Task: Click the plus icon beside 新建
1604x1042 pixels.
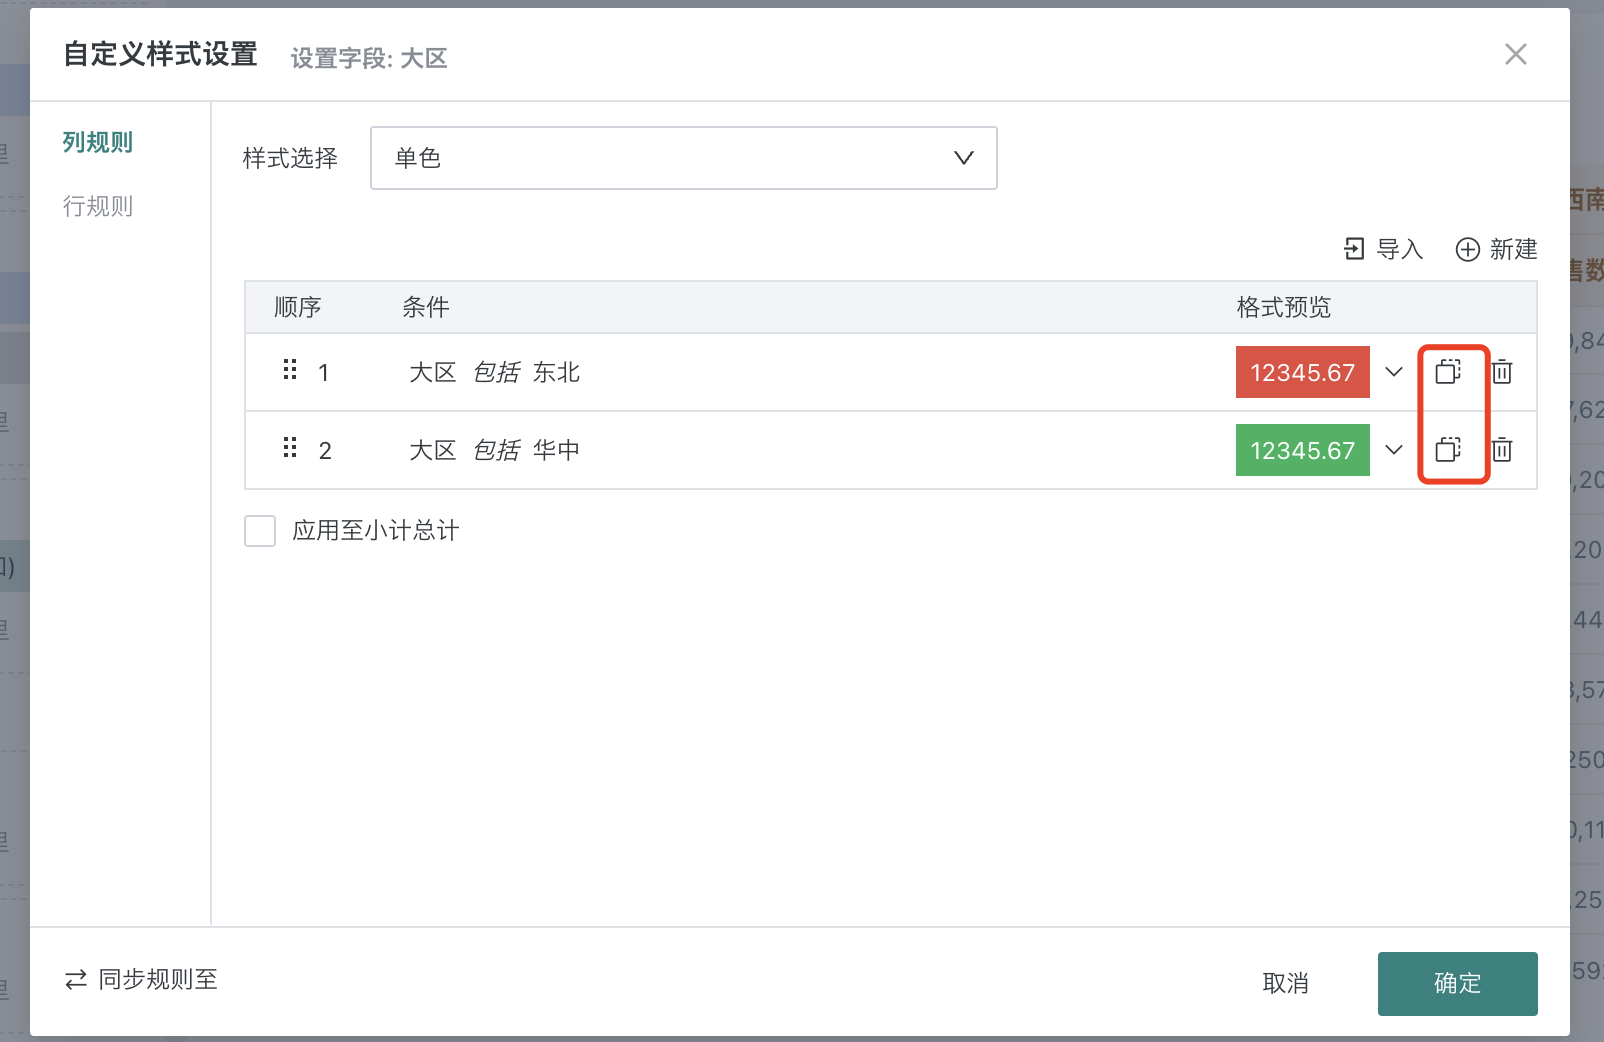Action: tap(1467, 249)
